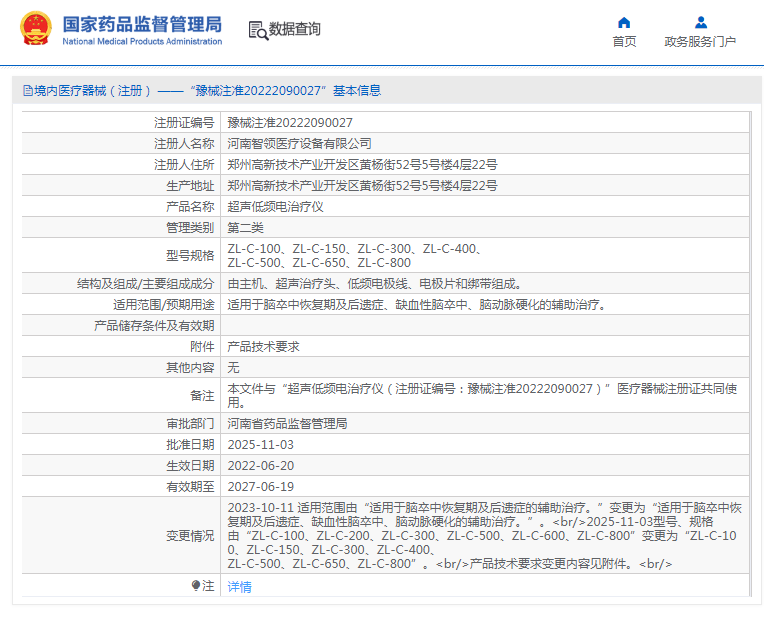This screenshot has height=618, width=764.
Task: Click the 数据查询 magnifier document icon
Action: point(258,30)
